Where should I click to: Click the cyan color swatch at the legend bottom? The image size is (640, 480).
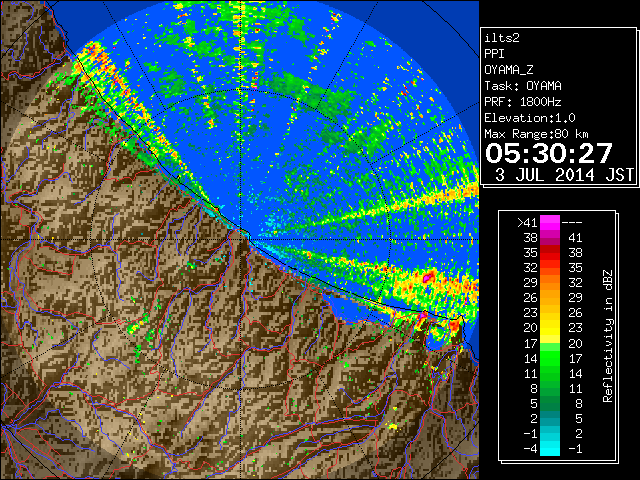pos(550,448)
